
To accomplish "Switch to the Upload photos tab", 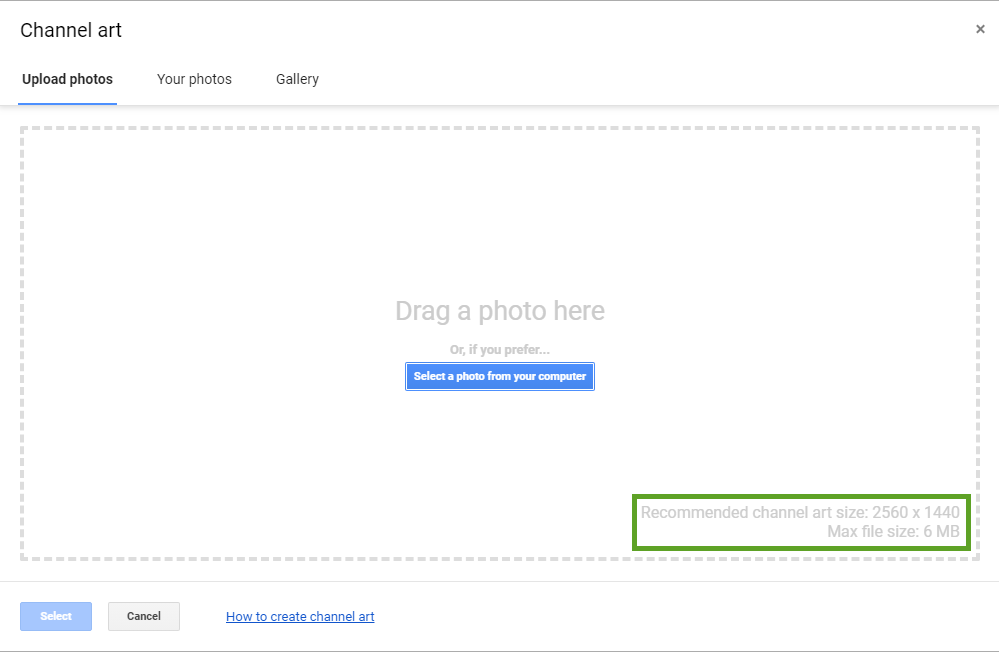I will [x=68, y=79].
